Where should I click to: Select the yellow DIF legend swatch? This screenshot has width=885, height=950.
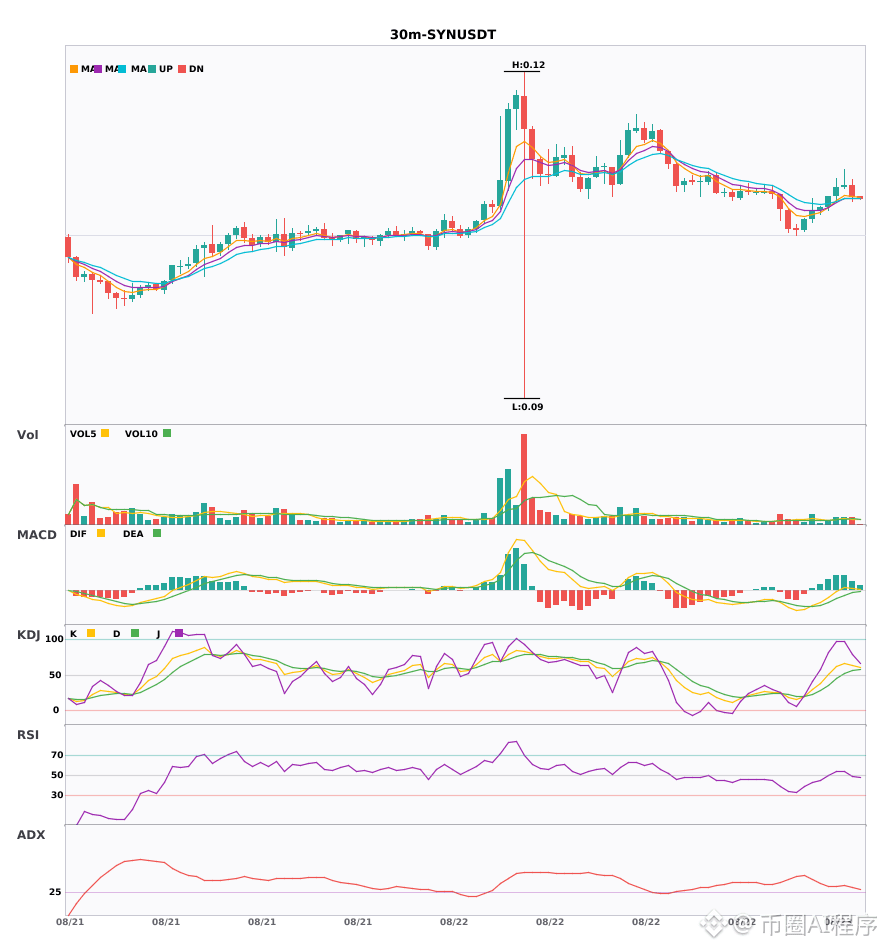pos(101,533)
